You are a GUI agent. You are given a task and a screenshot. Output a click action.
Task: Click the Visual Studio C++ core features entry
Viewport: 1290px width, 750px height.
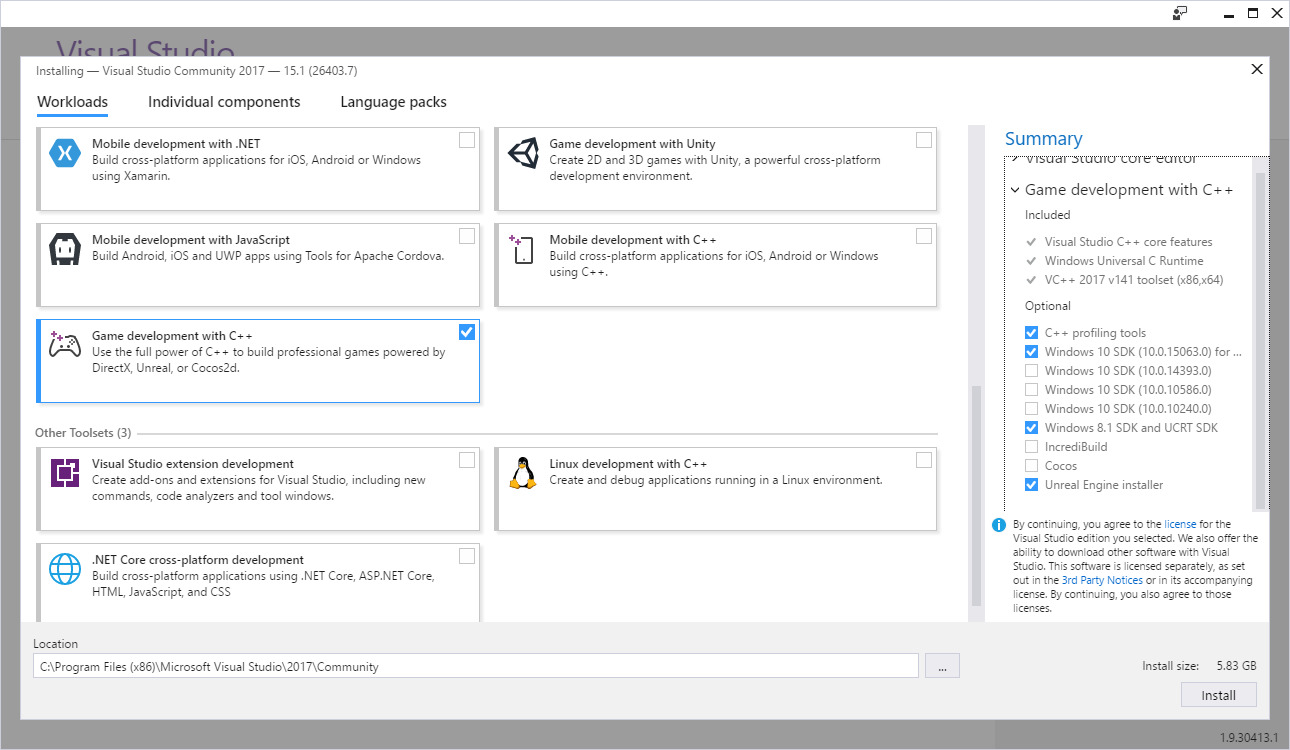coord(1128,242)
